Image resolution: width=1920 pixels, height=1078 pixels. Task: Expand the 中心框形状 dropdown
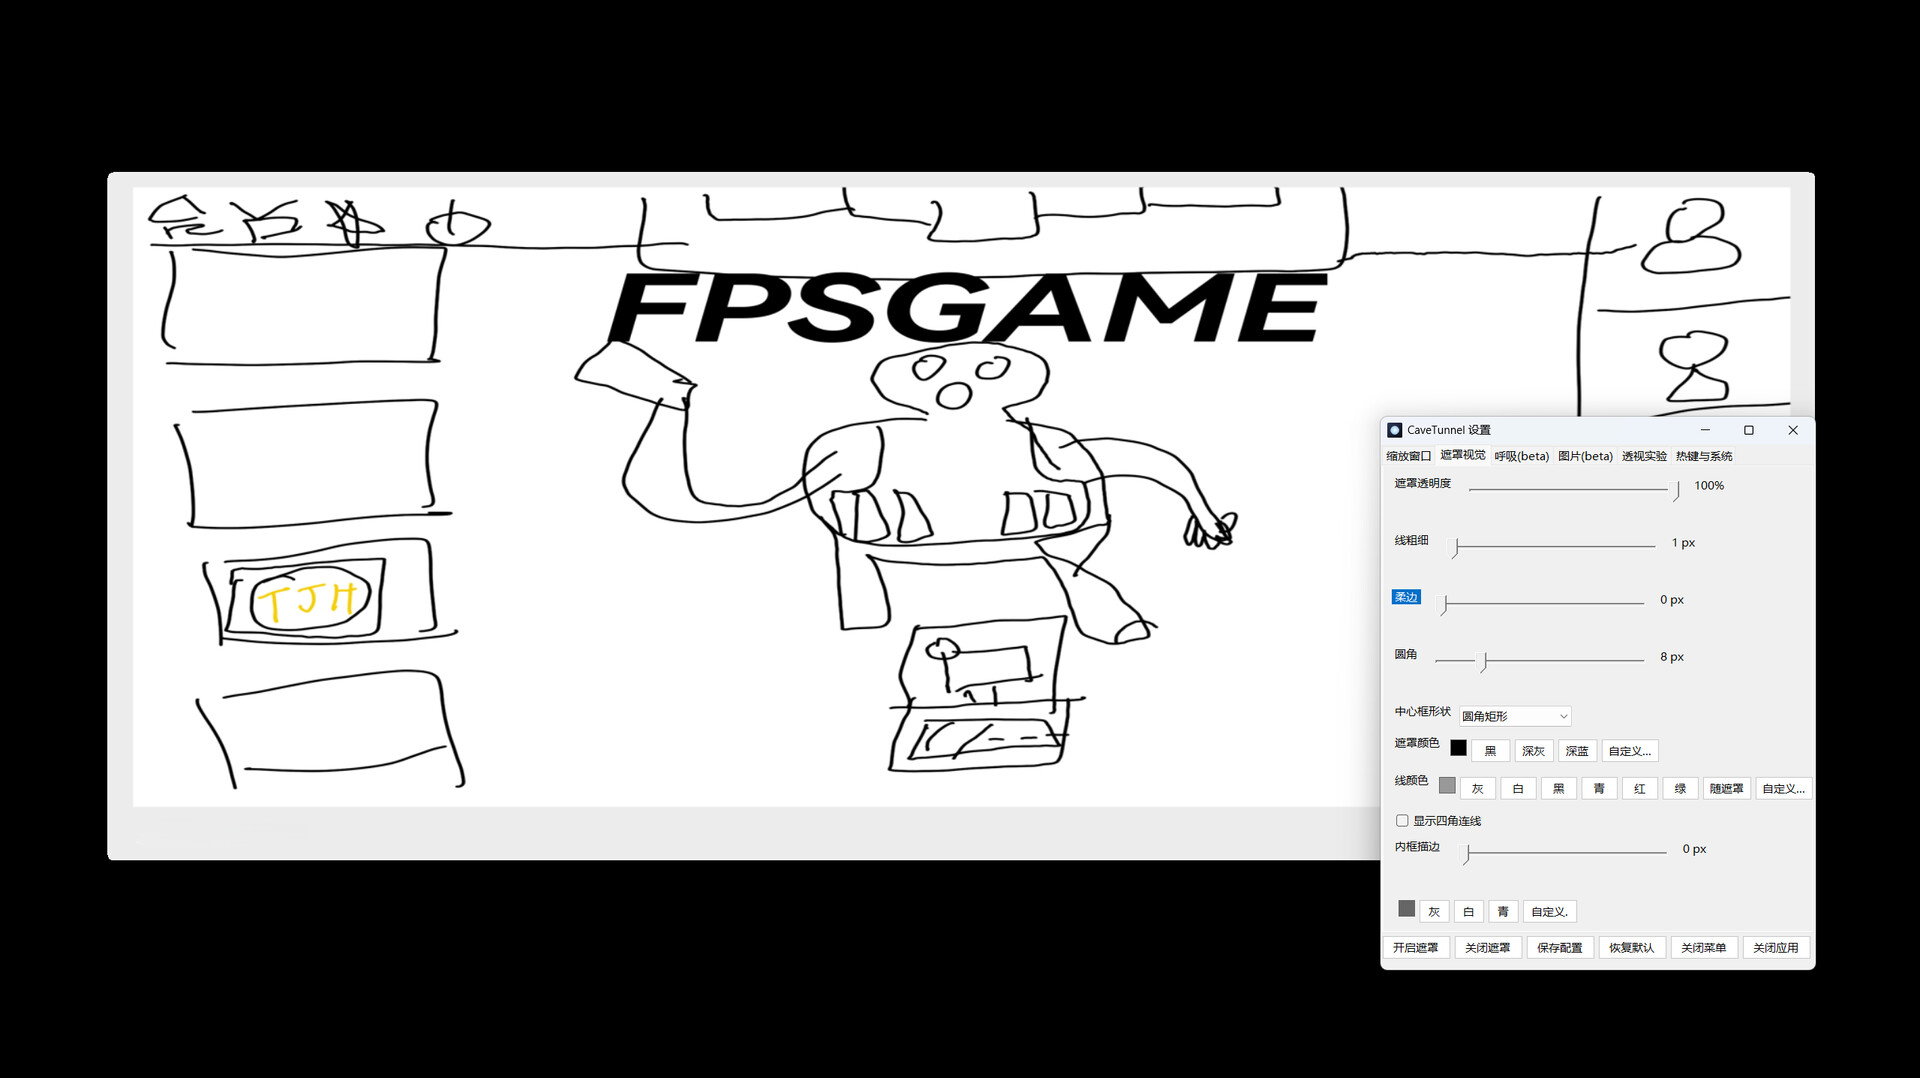click(x=1515, y=716)
